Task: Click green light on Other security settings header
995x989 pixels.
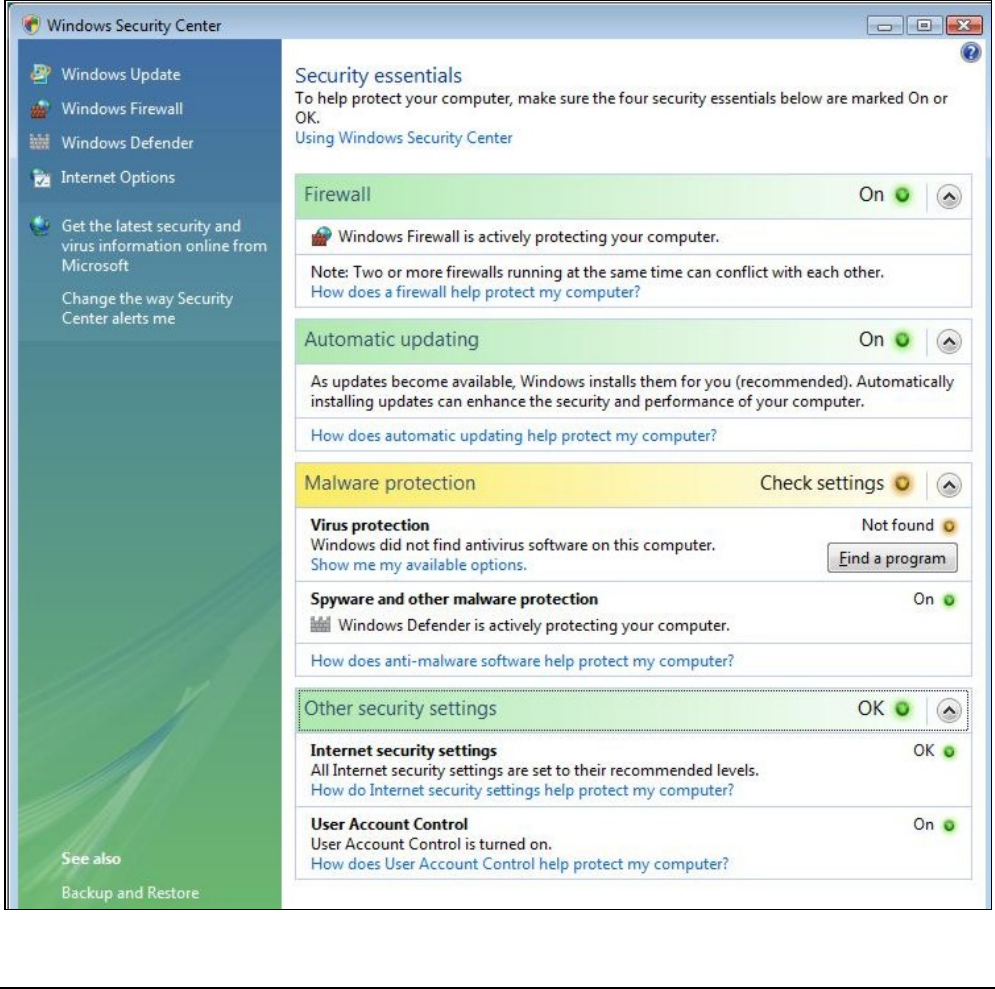Action: [902, 709]
